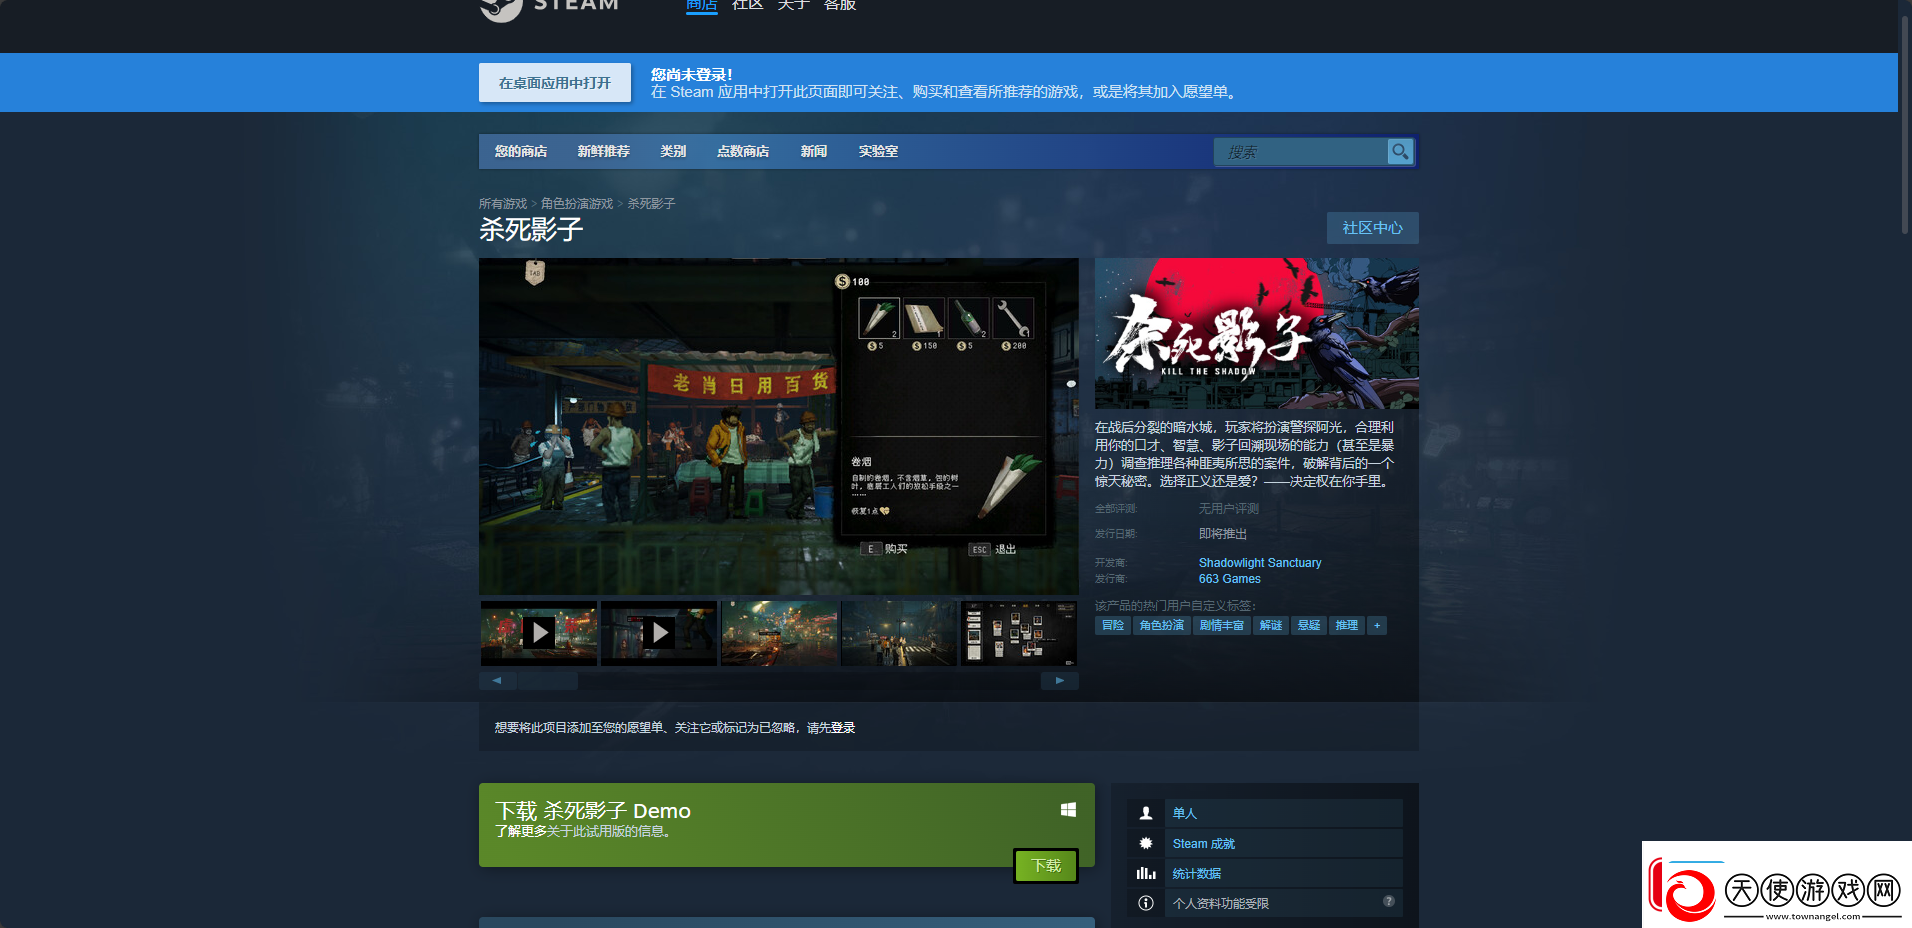Click the main screenshot preview
The image size is (1912, 928).
(x=779, y=427)
